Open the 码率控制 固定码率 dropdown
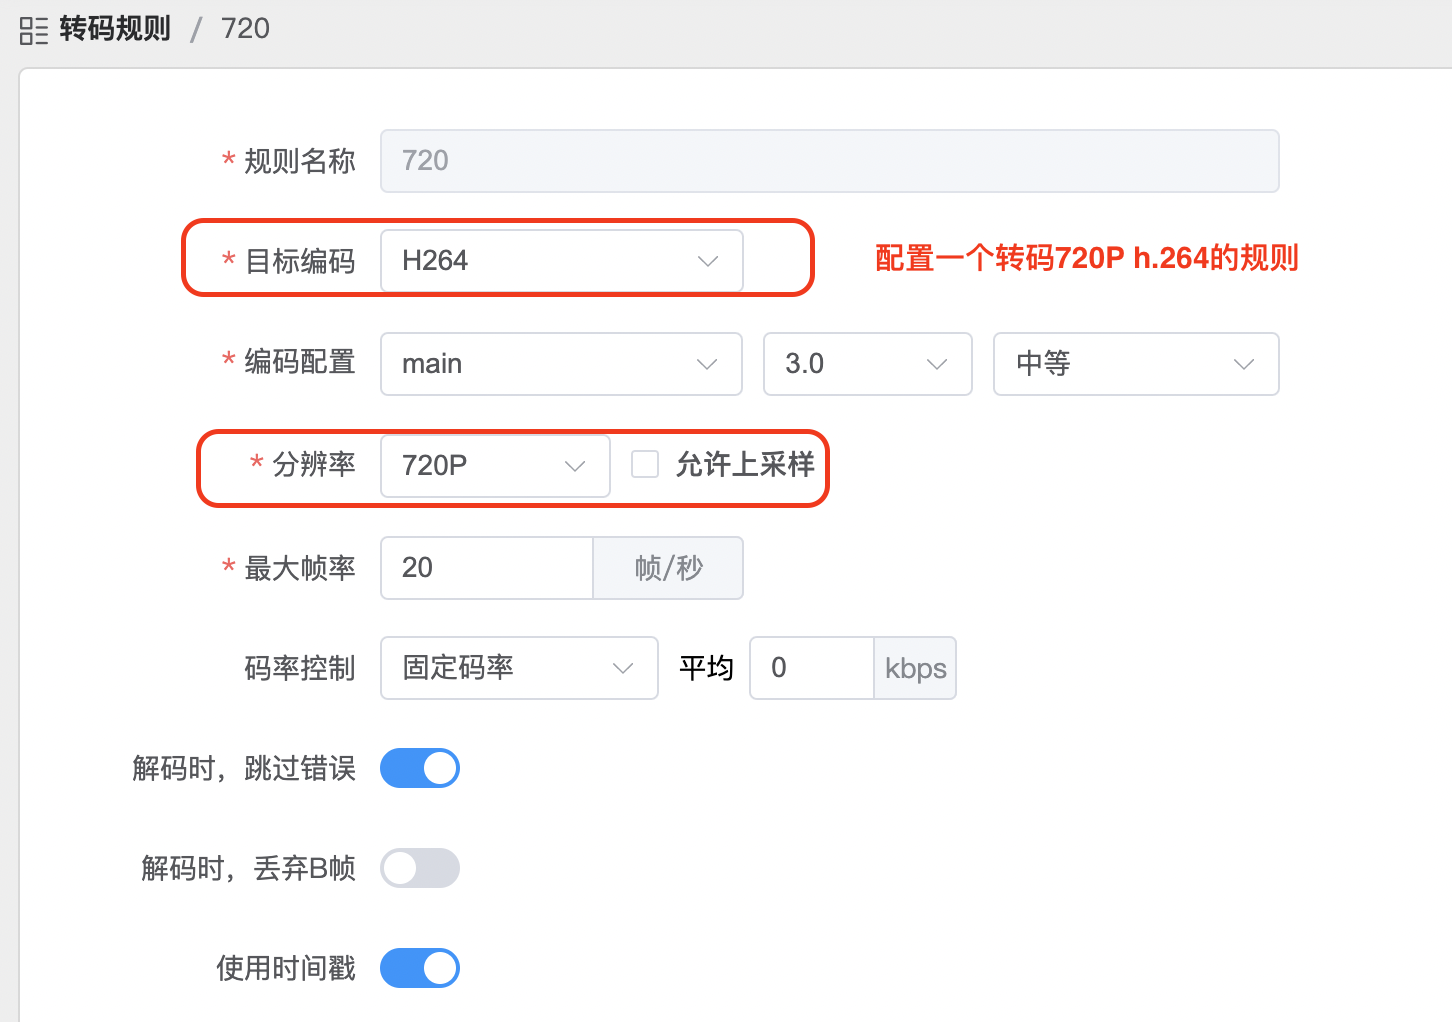Viewport: 1452px width, 1022px height. [519, 668]
